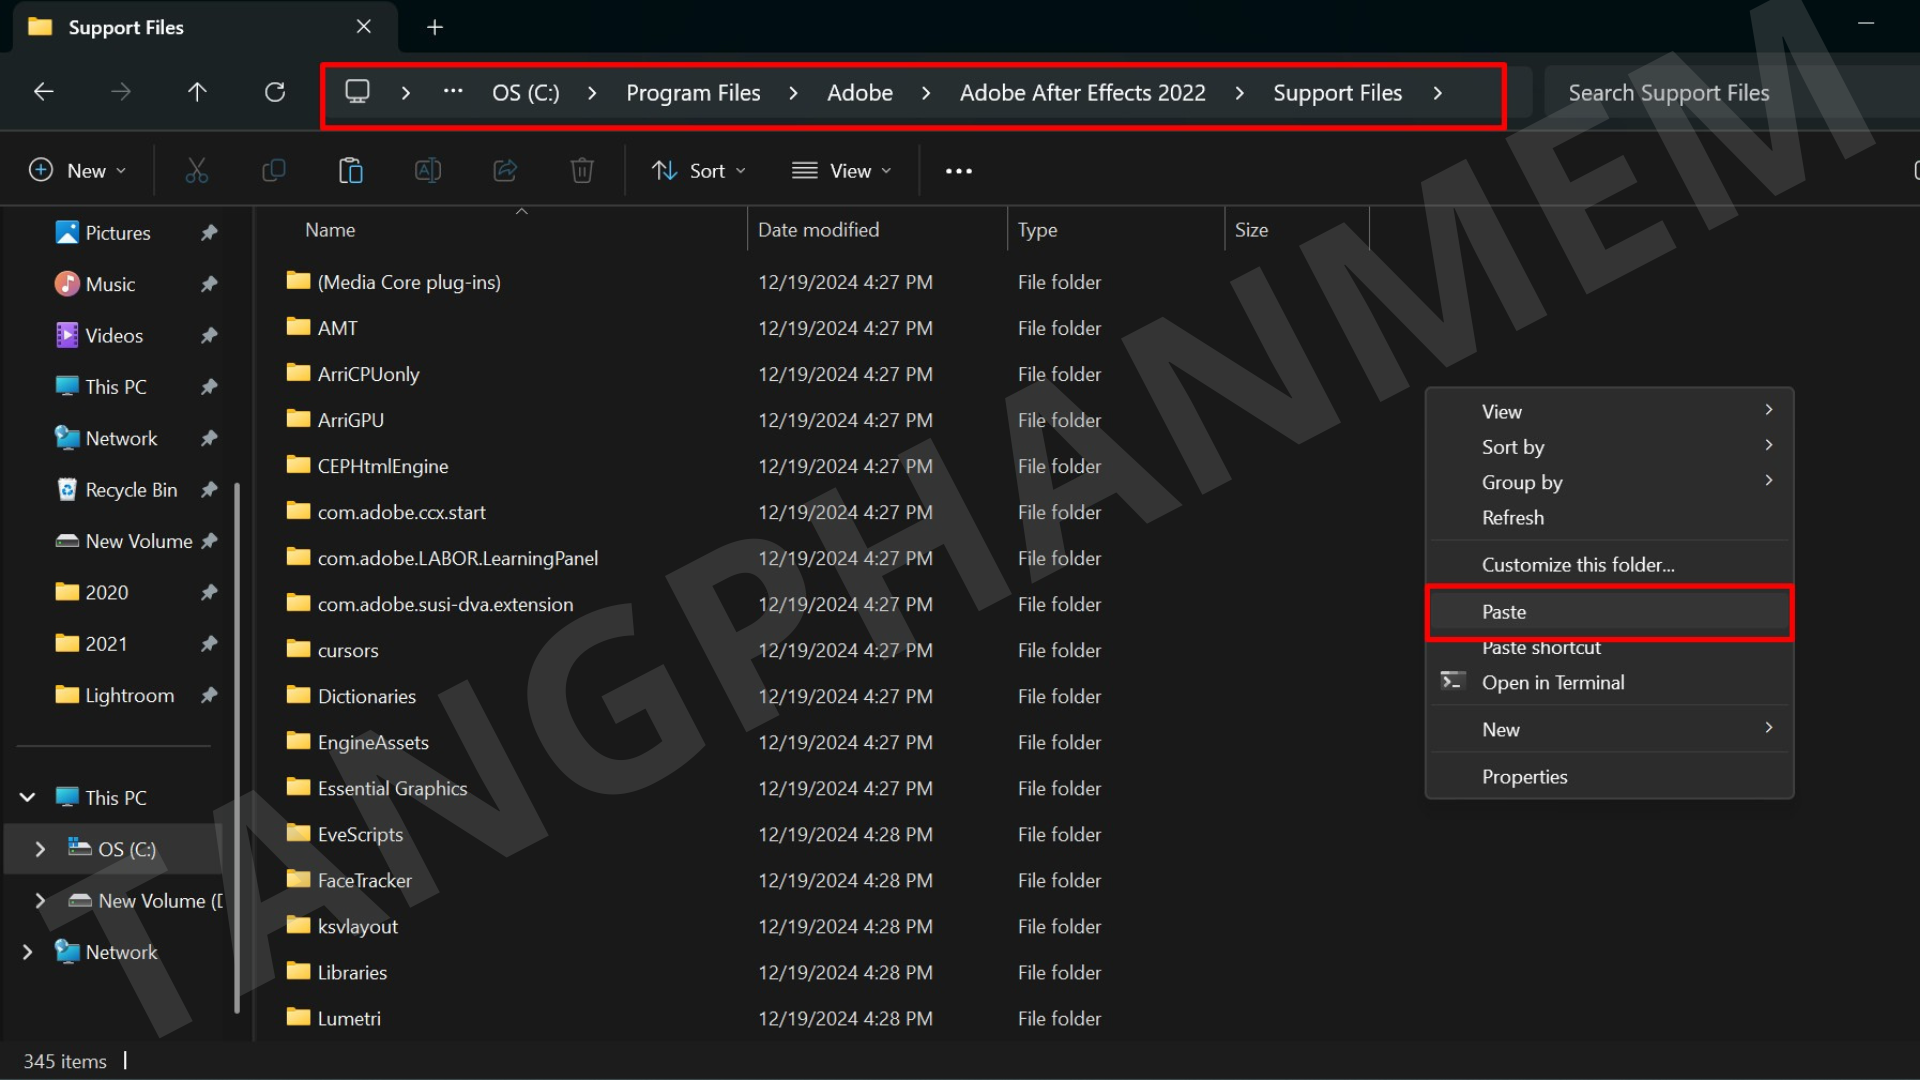
Task: Click the Delete trash icon in toolbar
Action: click(582, 171)
